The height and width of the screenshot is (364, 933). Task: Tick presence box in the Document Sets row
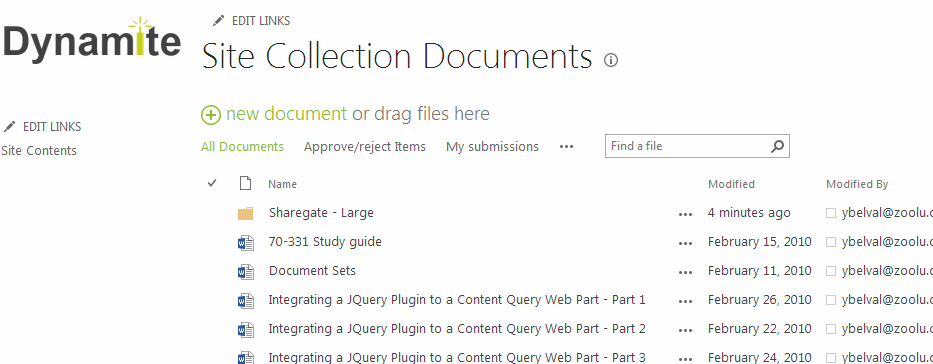point(831,271)
